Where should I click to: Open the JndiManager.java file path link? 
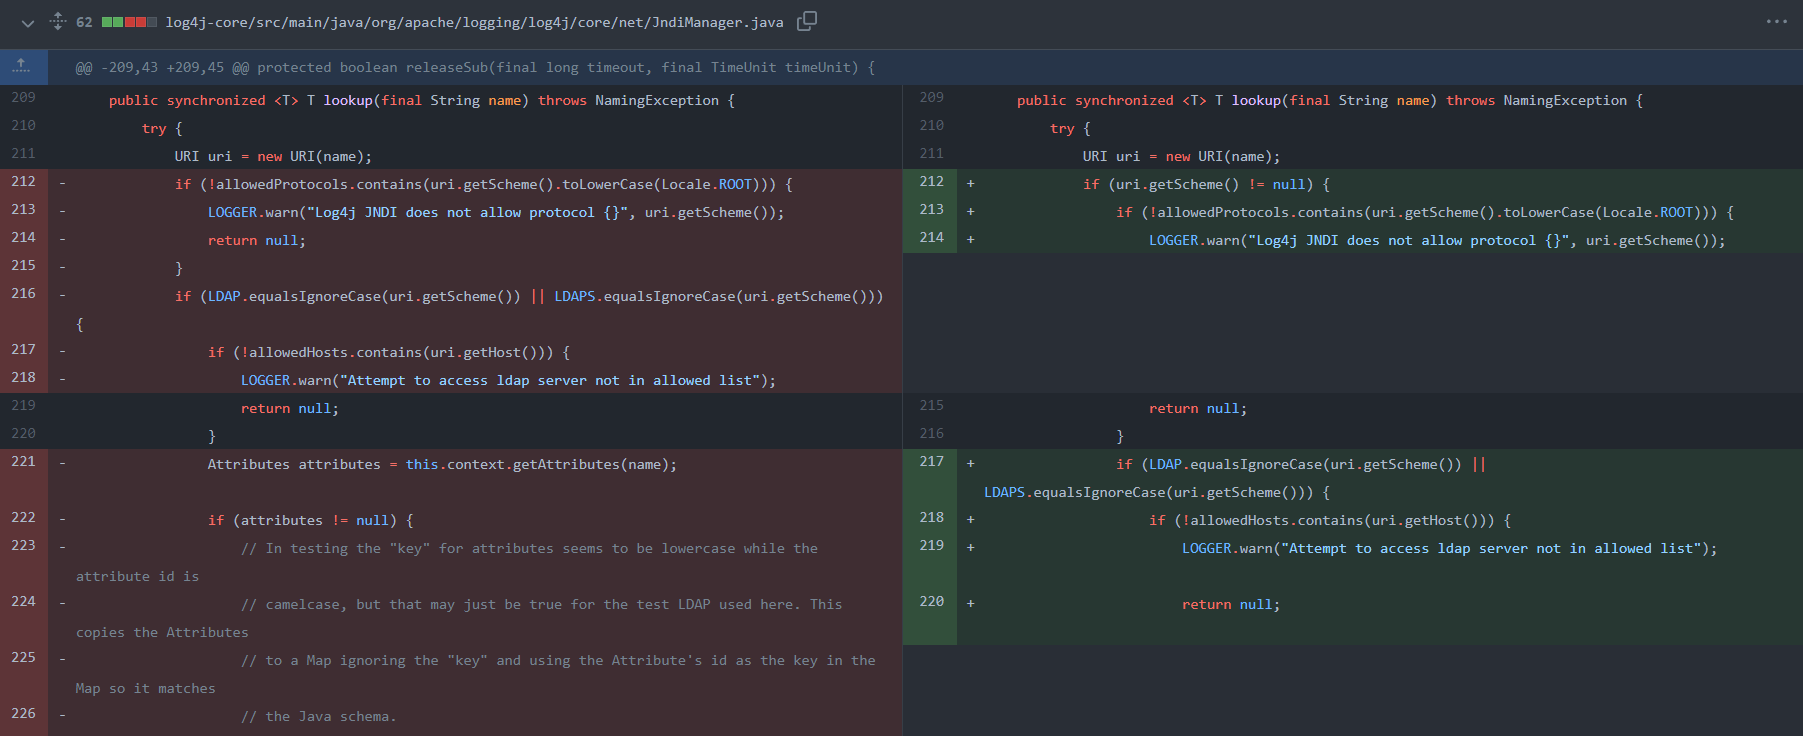tap(474, 22)
